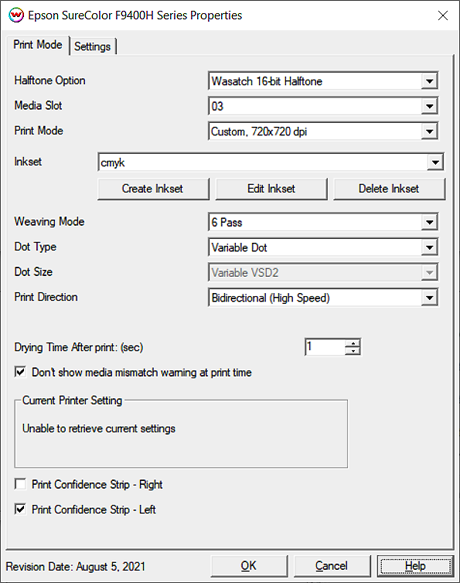Close the Epson SureColor Properties dialog
Viewport: 460px width, 583px height.
pos(443,16)
